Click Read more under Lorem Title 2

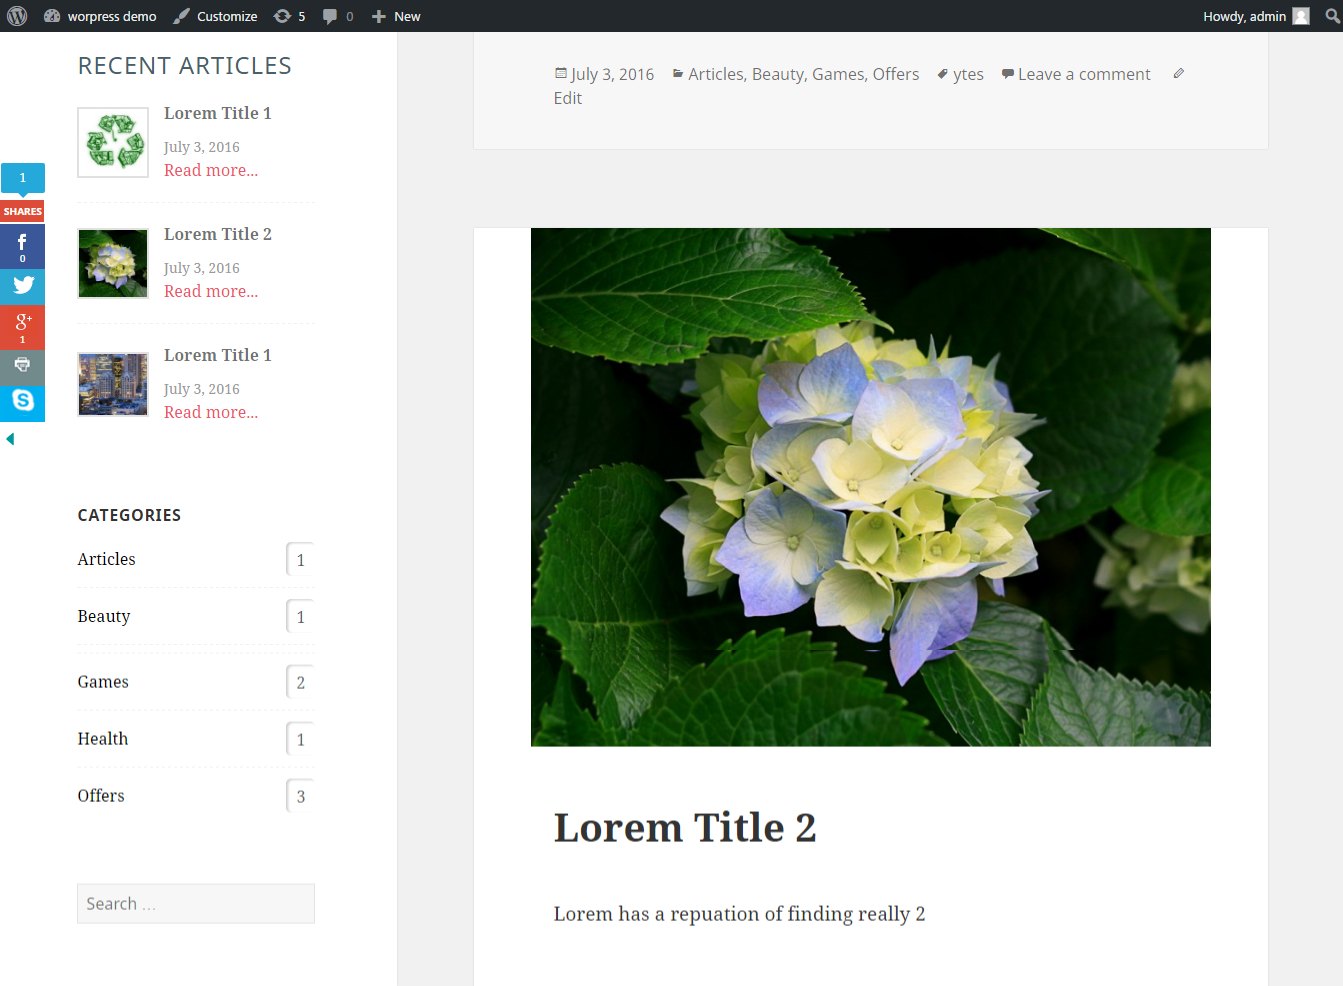point(211,291)
